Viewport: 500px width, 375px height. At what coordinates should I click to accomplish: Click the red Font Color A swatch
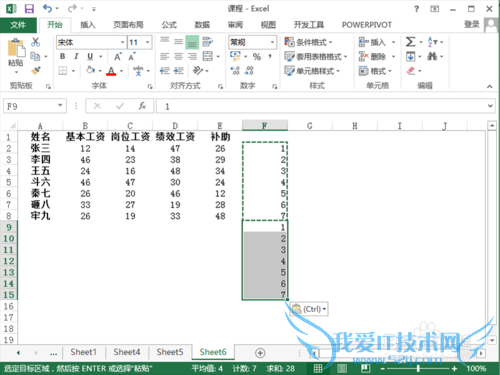pos(111,71)
